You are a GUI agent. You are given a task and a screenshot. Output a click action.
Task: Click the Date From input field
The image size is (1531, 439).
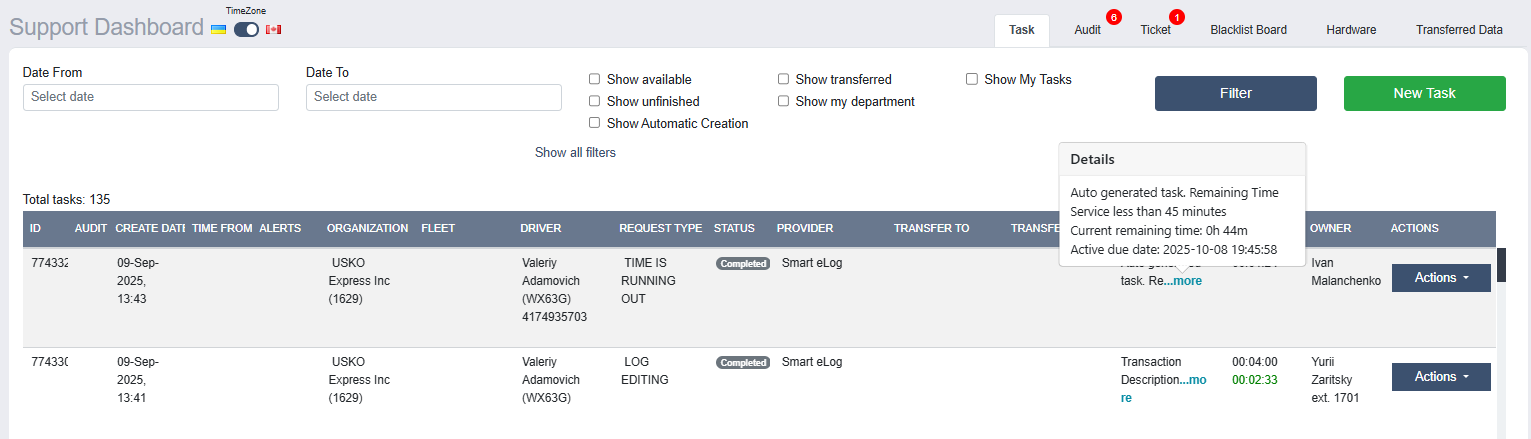pos(151,97)
